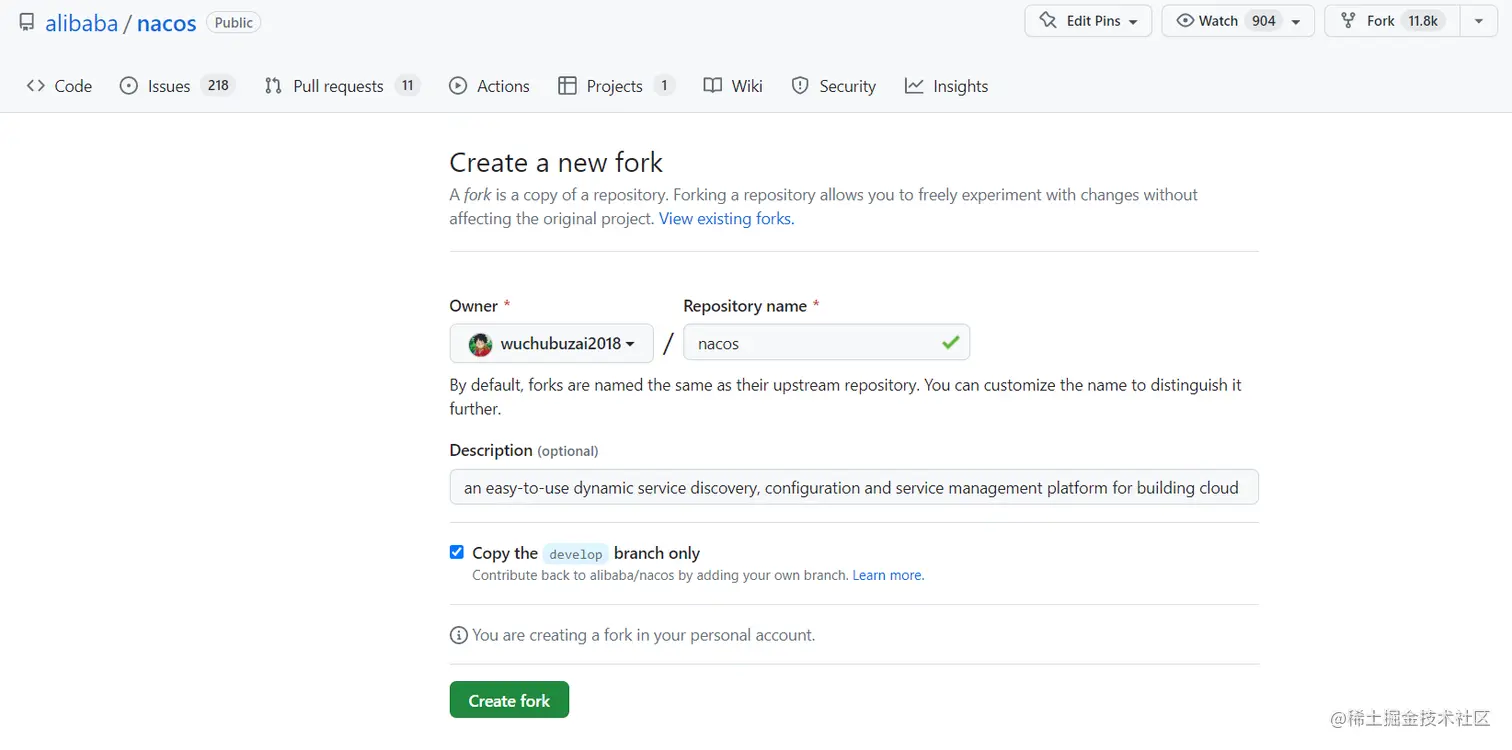Click the Repository name input field
1512x750 pixels.
826,343
